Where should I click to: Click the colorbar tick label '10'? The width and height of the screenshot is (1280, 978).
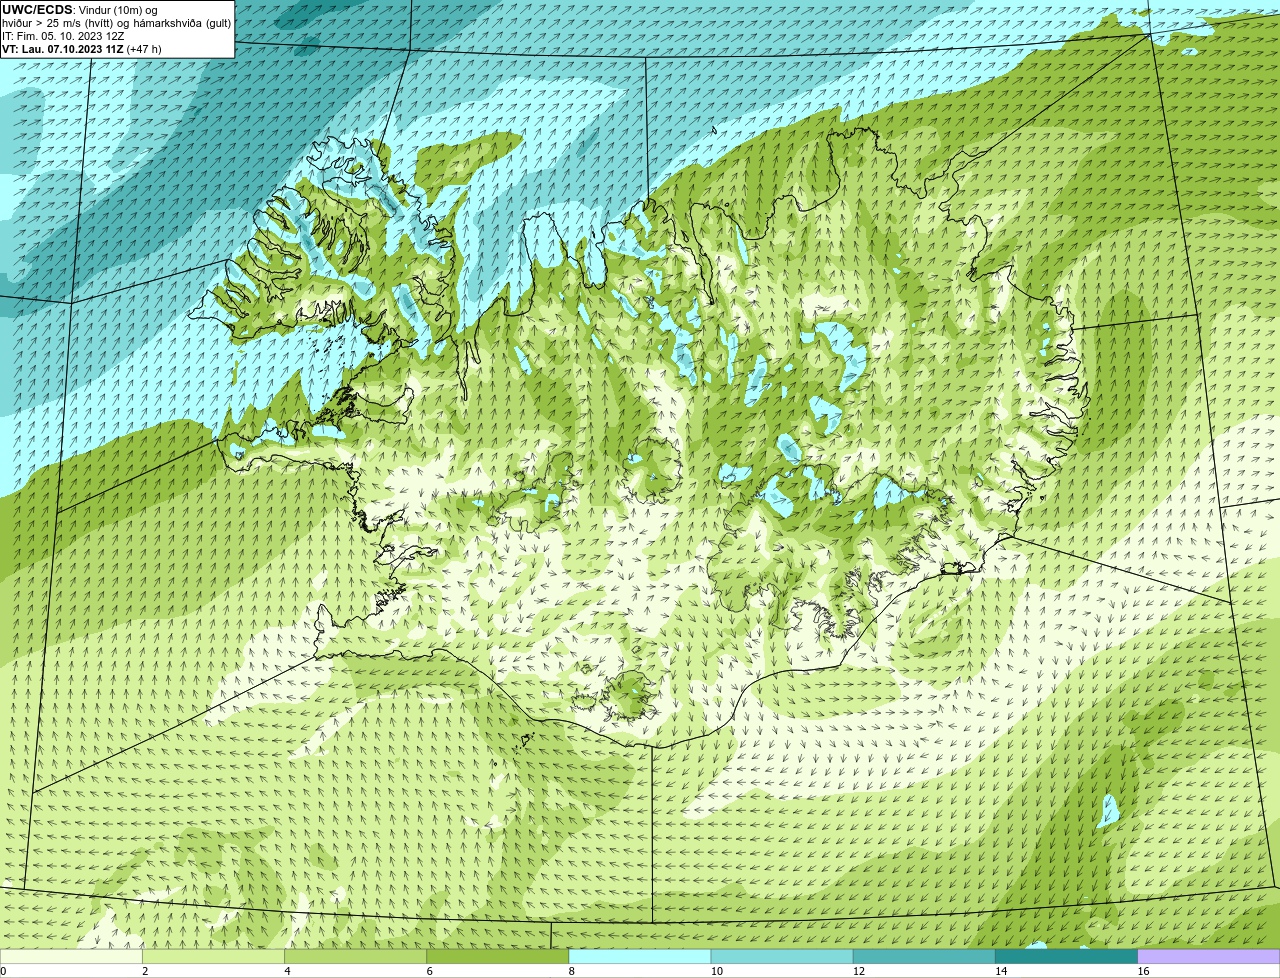716,971
